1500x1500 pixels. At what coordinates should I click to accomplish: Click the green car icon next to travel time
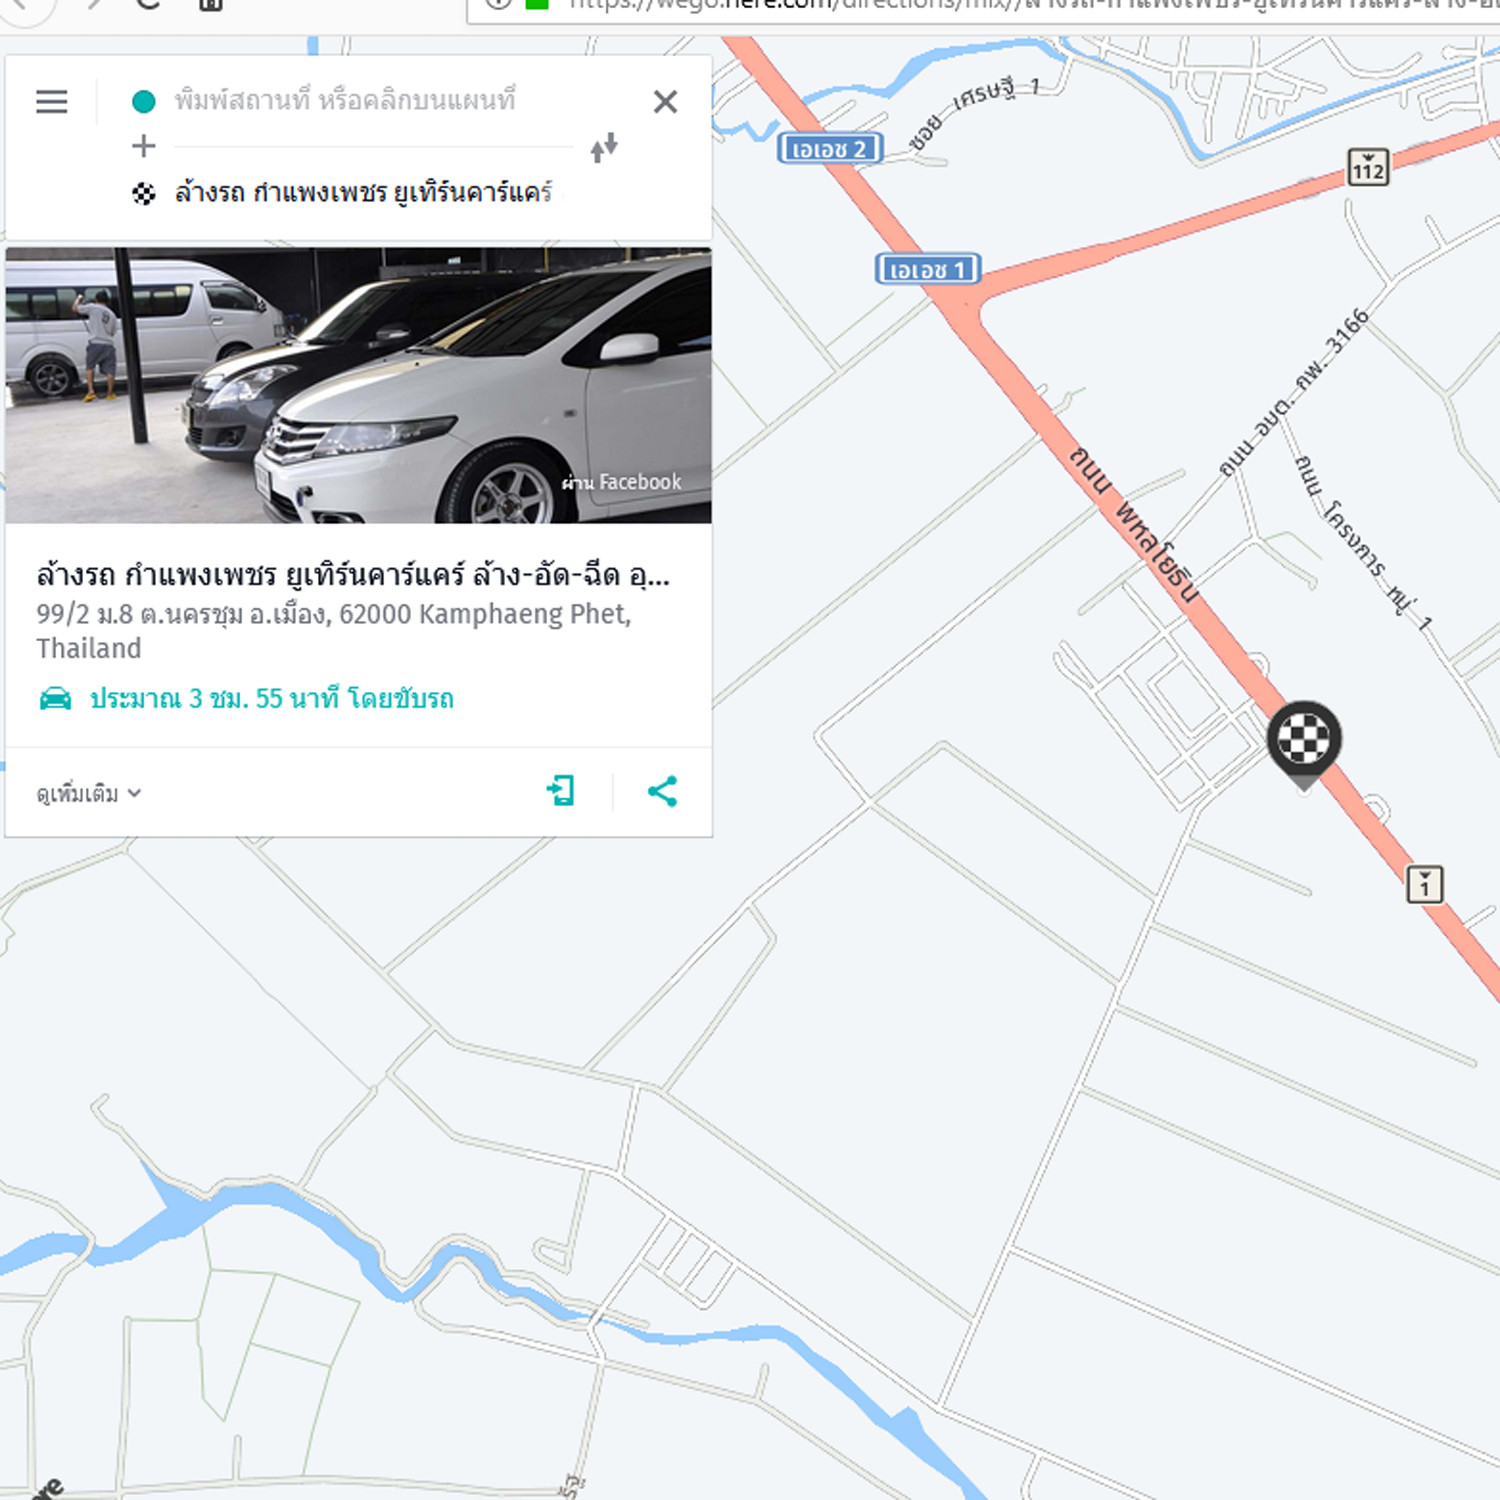(55, 698)
